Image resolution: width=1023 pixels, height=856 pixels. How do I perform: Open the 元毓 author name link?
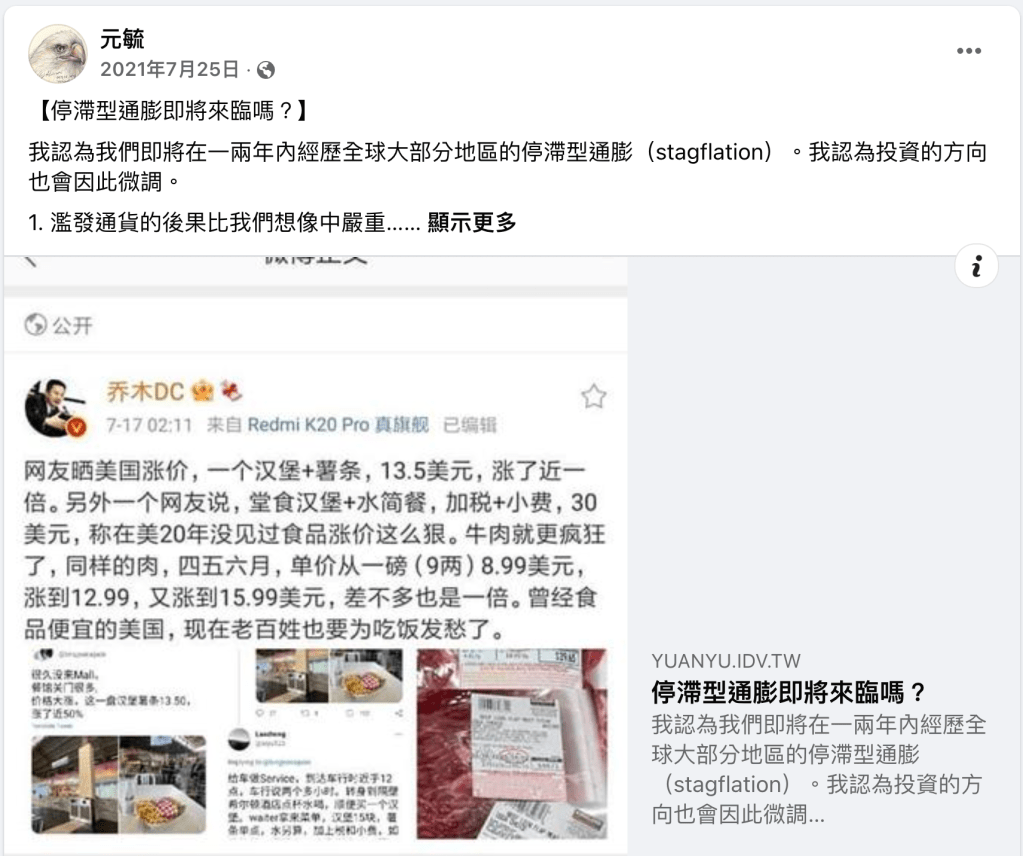tap(121, 39)
